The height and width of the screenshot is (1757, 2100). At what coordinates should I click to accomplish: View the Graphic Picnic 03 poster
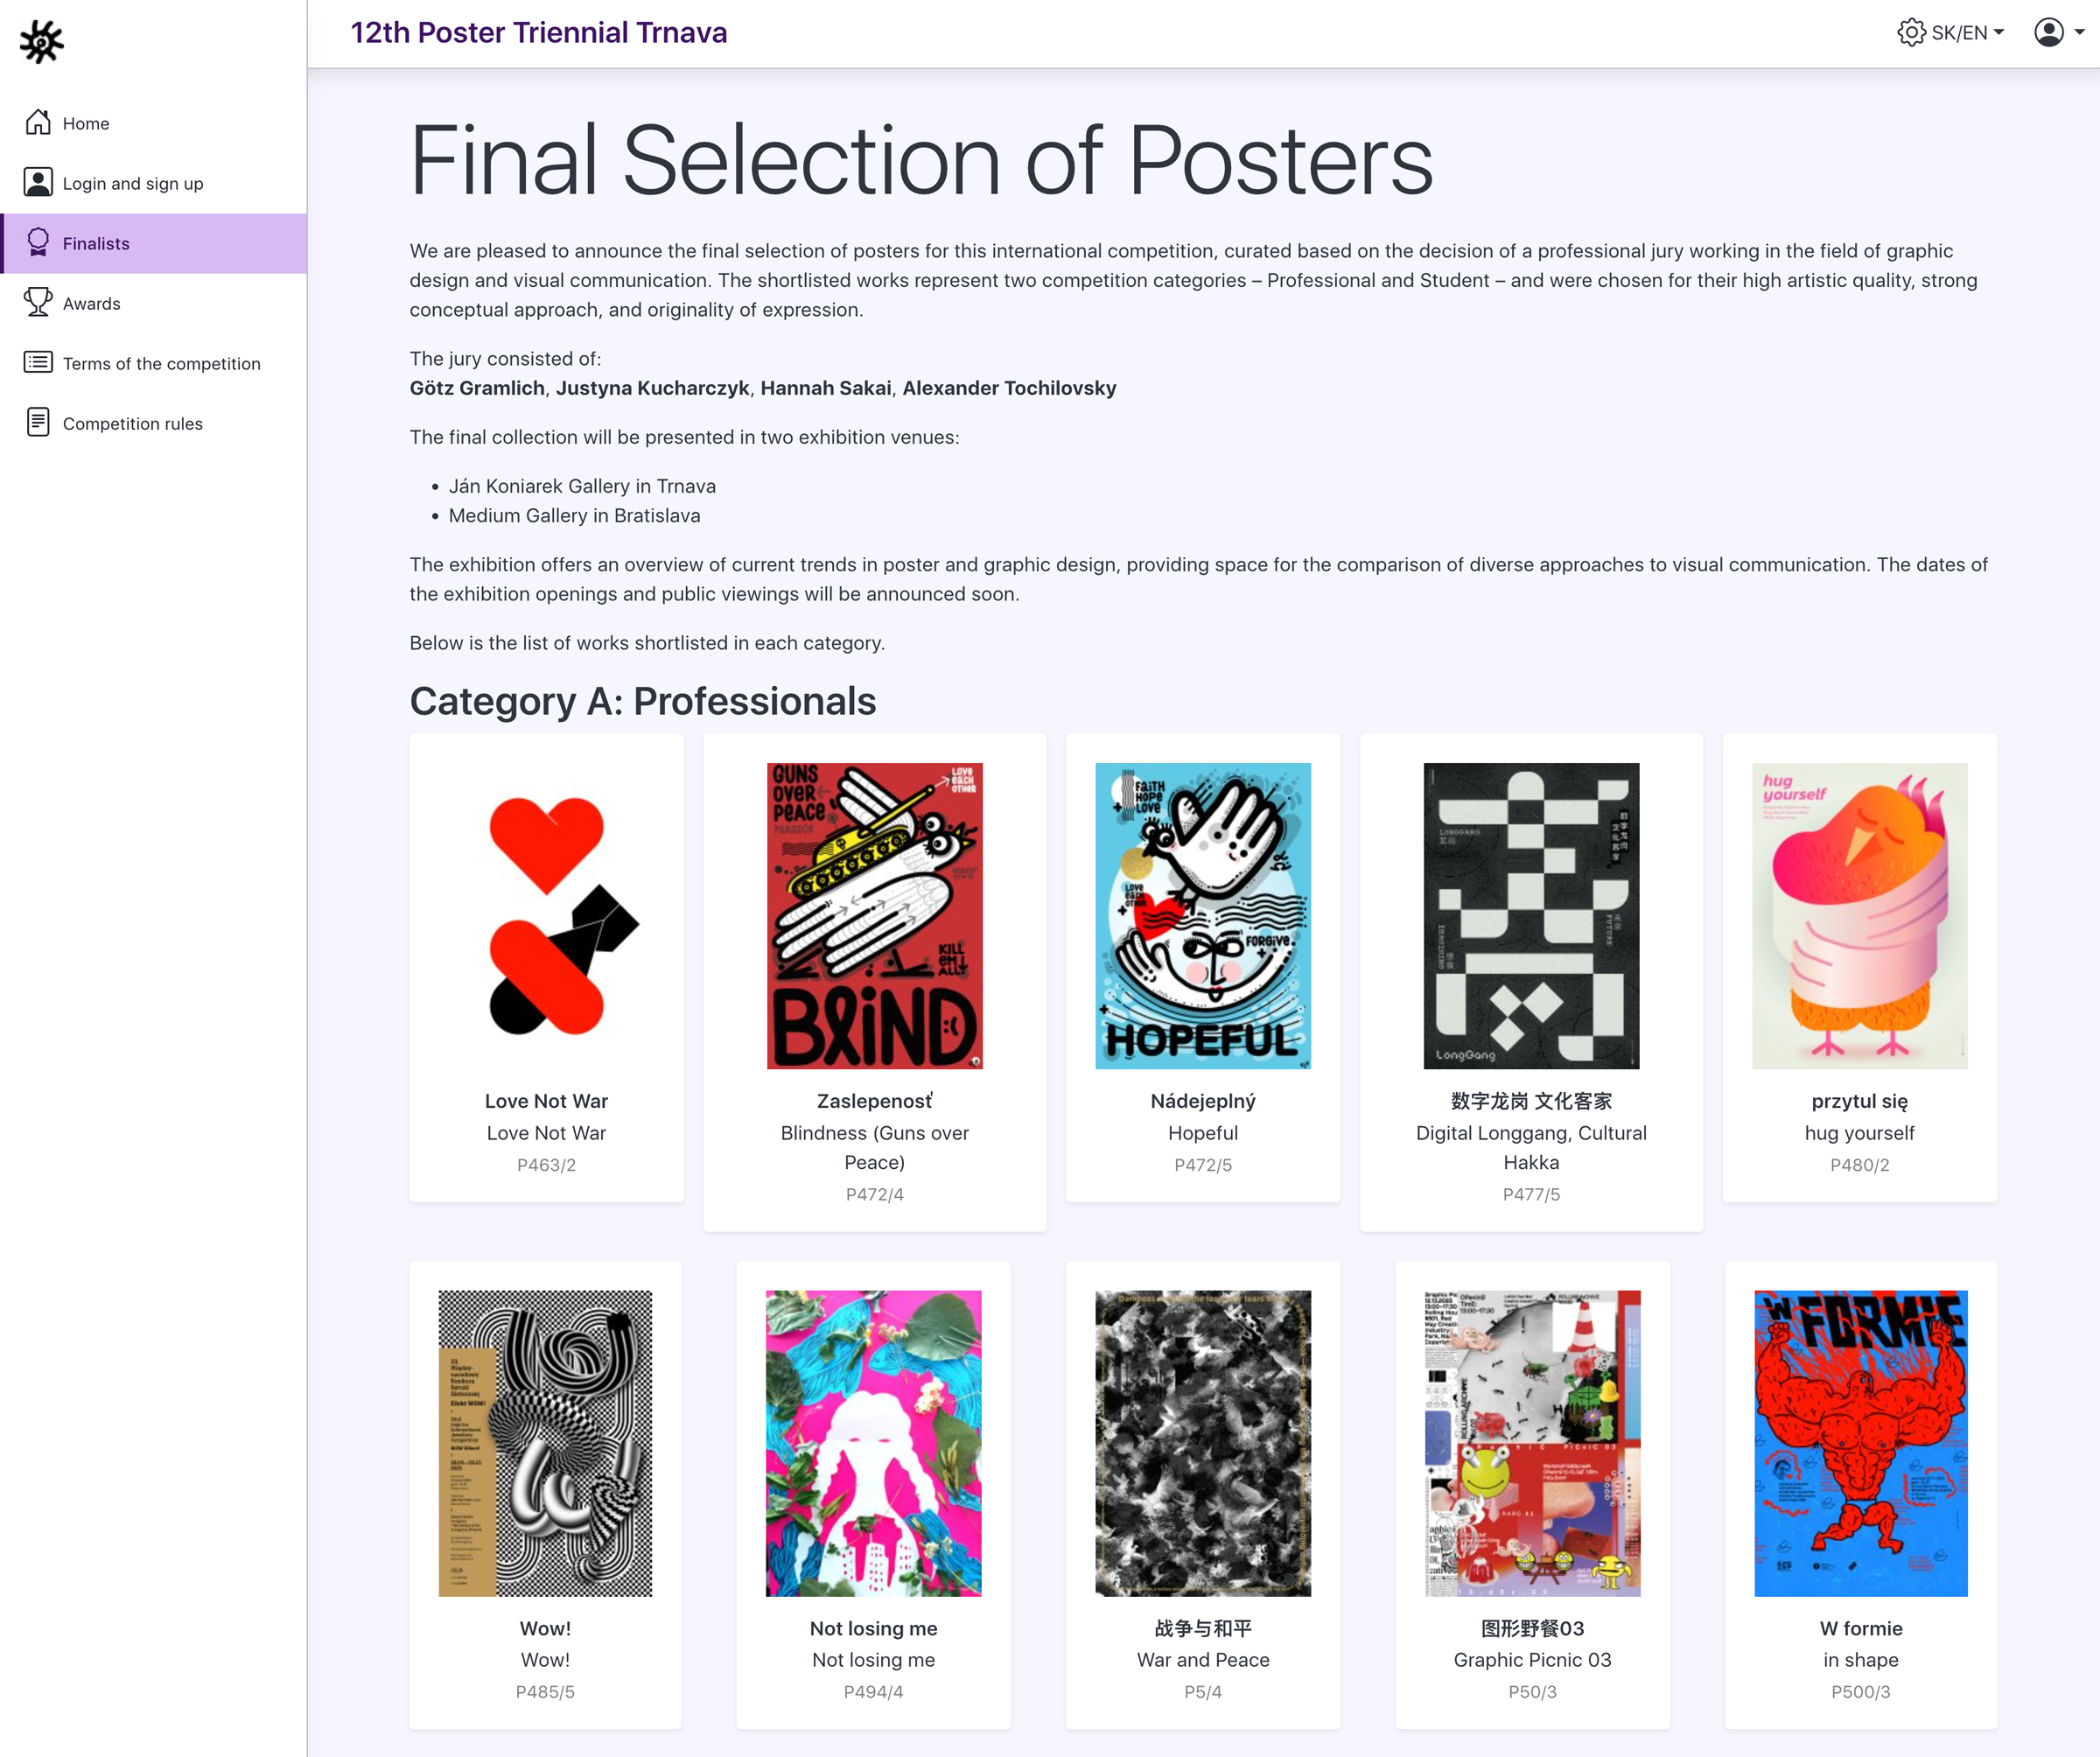point(1532,1442)
